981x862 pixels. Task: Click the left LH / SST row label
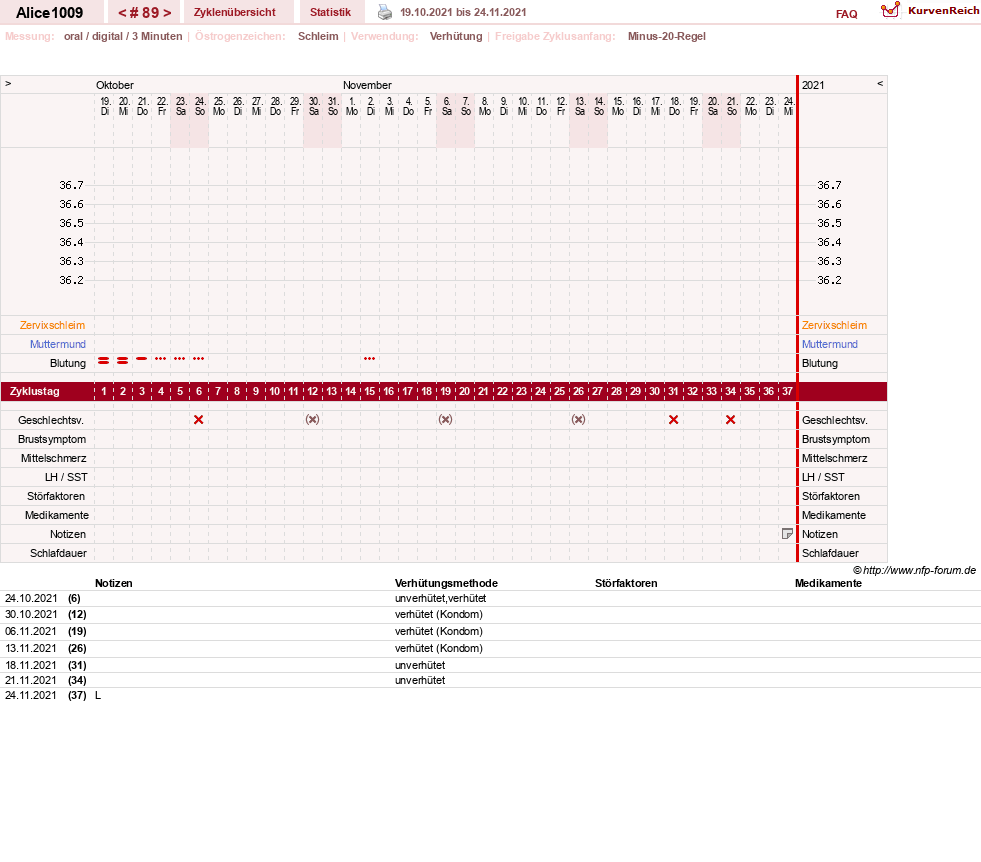coord(66,477)
